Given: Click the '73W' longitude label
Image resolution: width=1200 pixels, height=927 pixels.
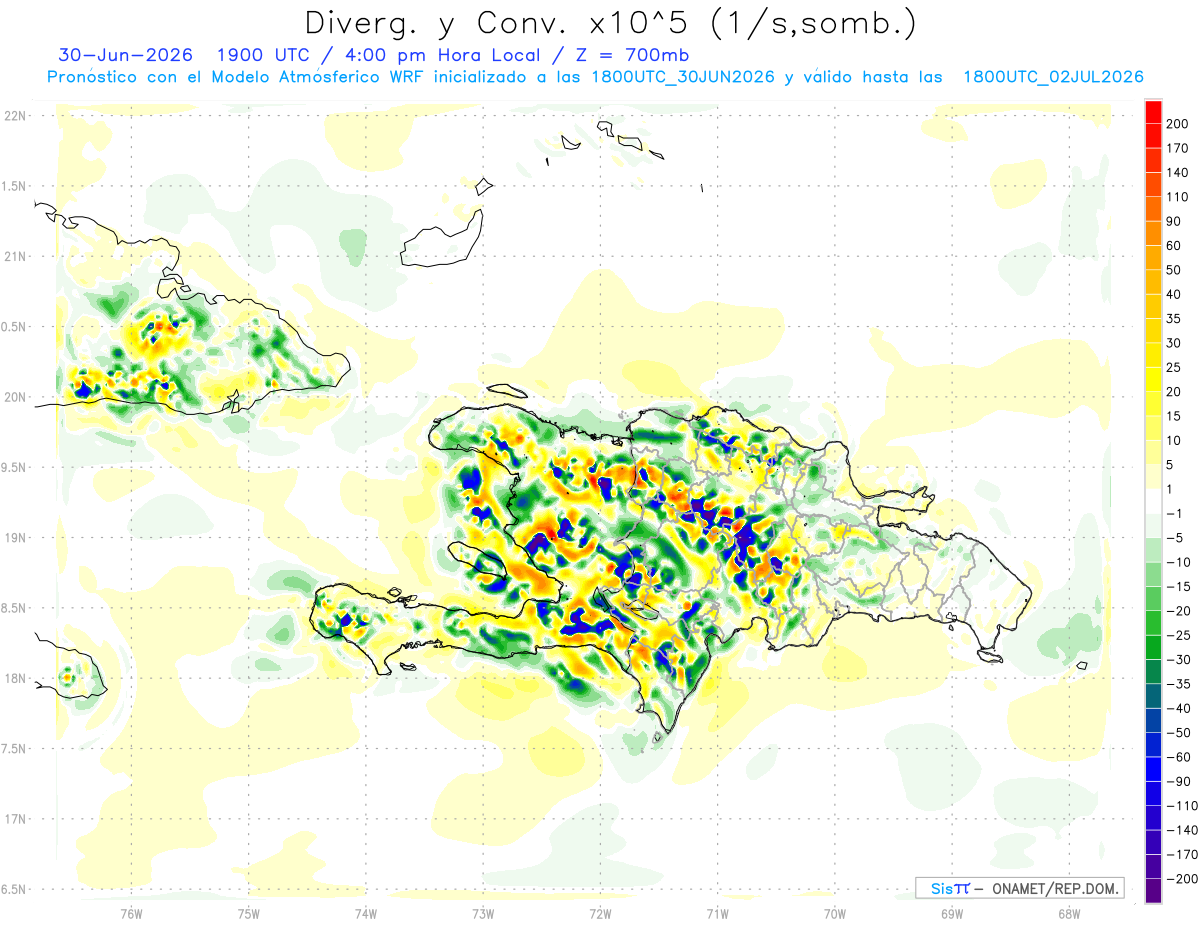Looking at the screenshot, I should click(483, 912).
